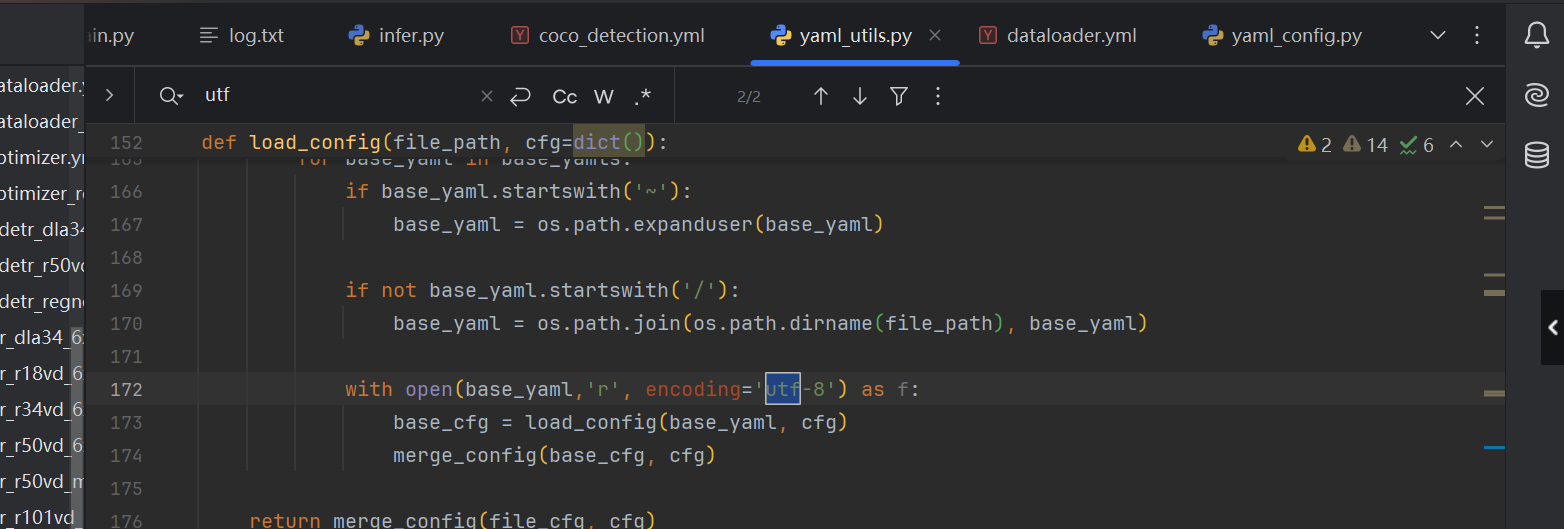Open the log.txt editor tab
The height and width of the screenshot is (529, 1564).
click(x=241, y=36)
